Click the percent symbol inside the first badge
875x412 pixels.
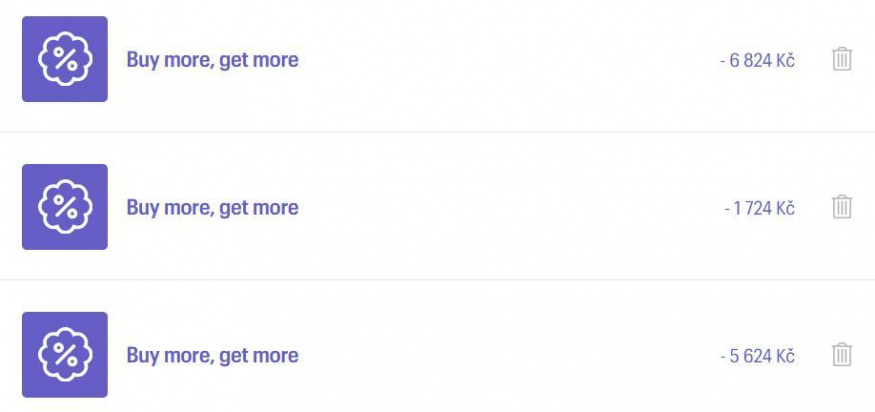pyautogui.click(x=65, y=59)
